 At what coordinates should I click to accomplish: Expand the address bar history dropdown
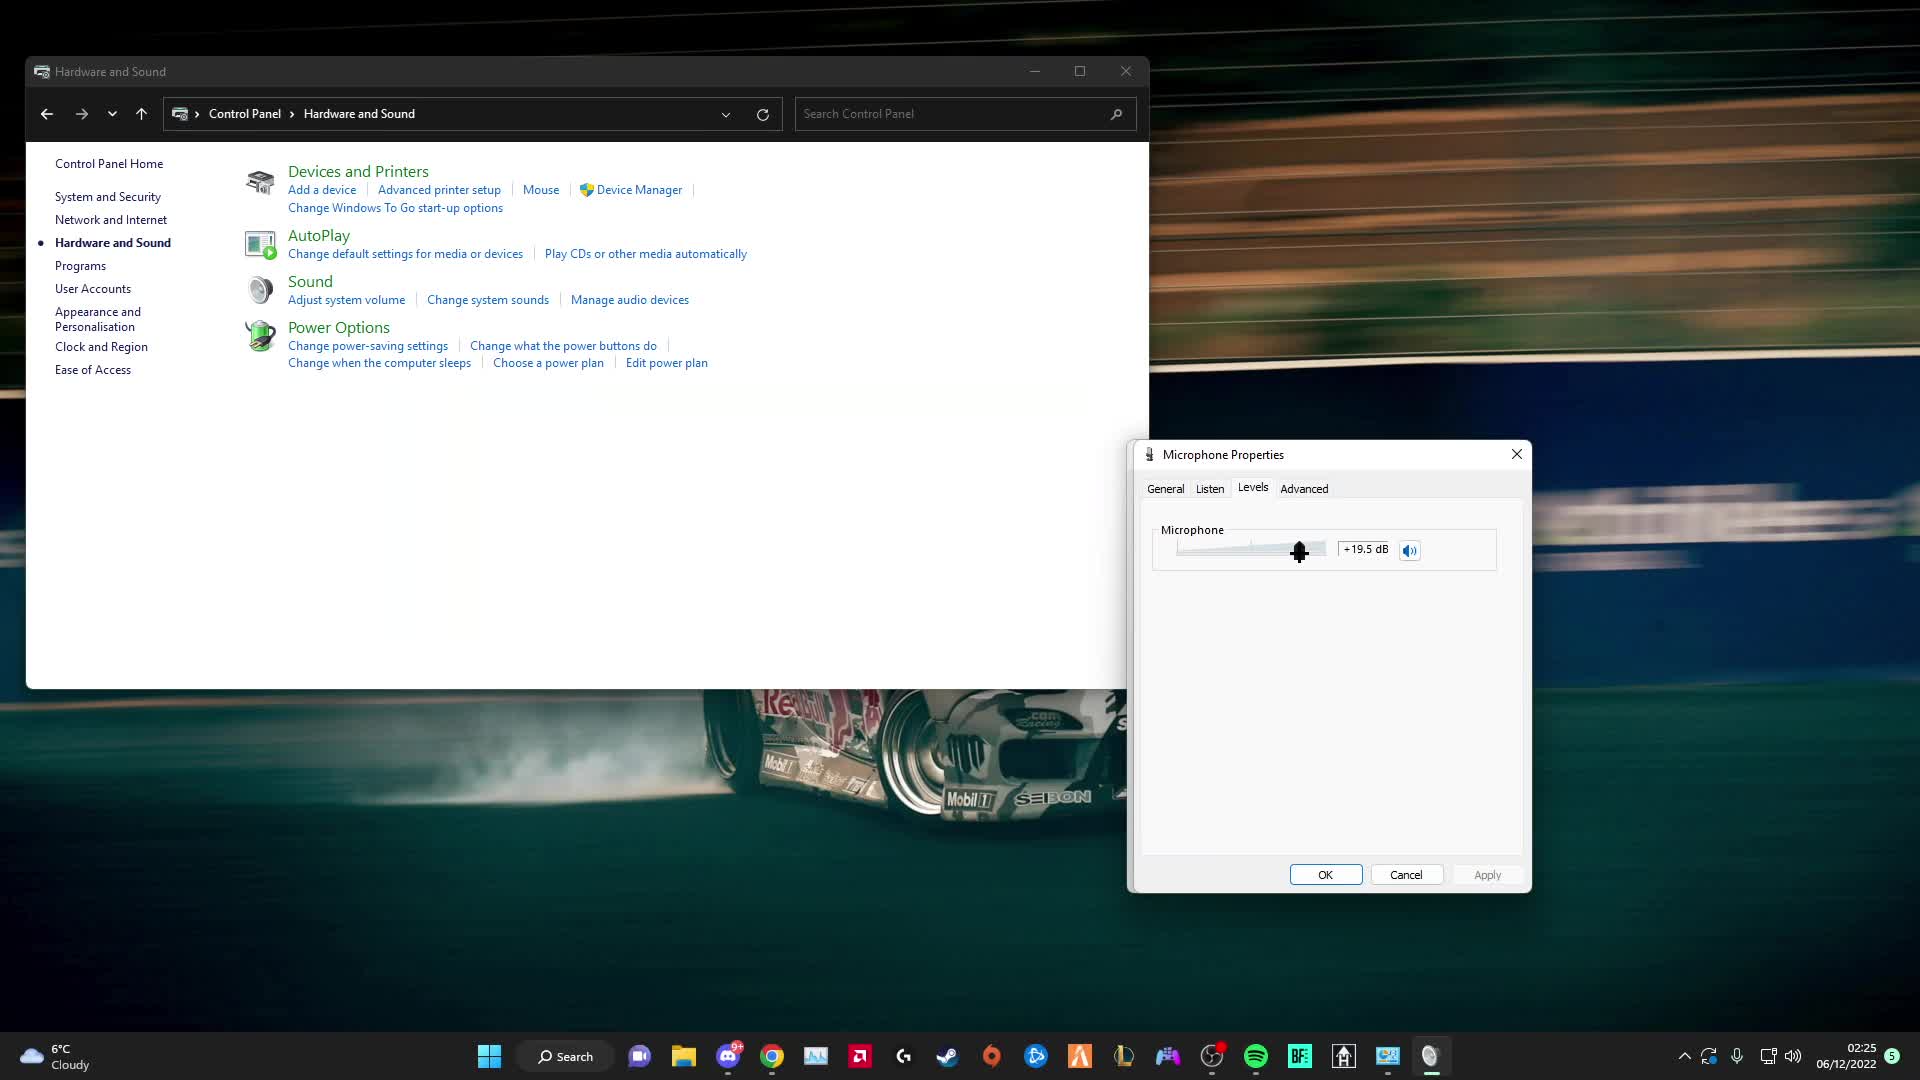pos(726,114)
